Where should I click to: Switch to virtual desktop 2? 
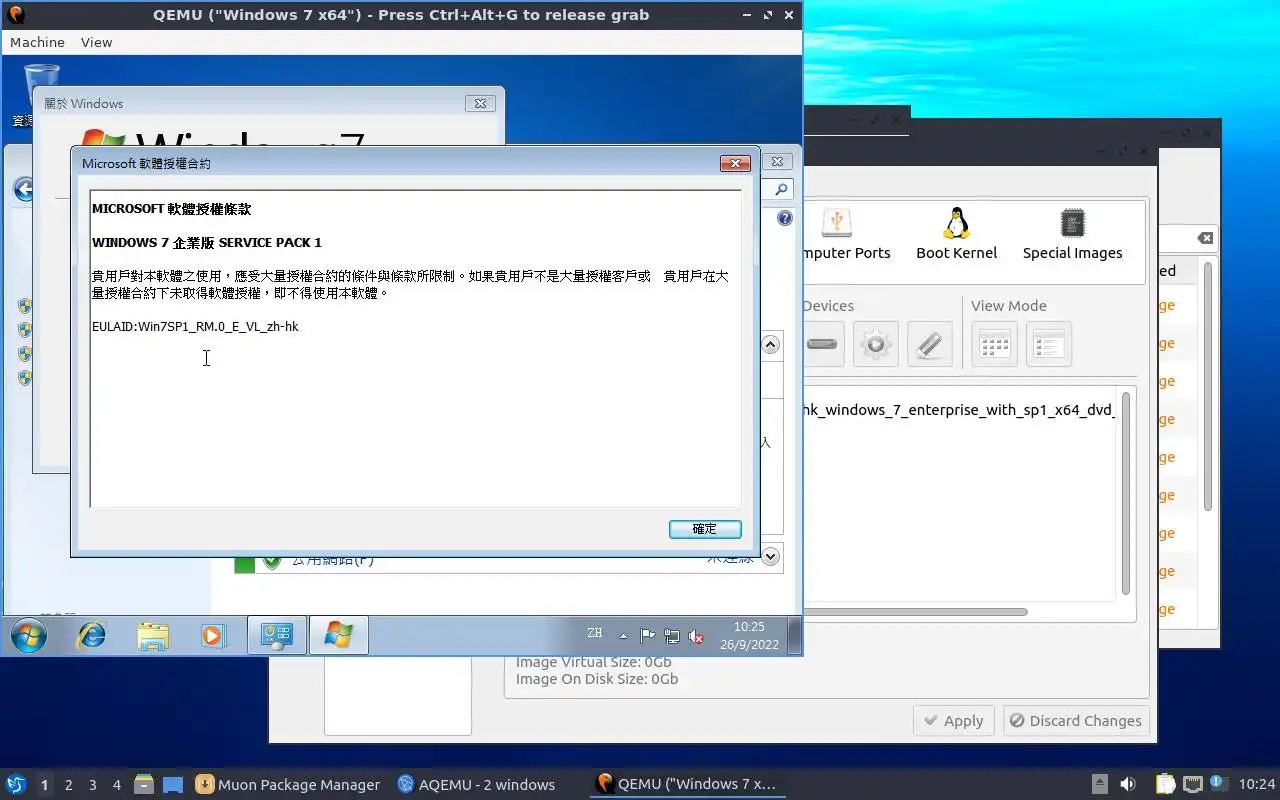[x=69, y=785]
